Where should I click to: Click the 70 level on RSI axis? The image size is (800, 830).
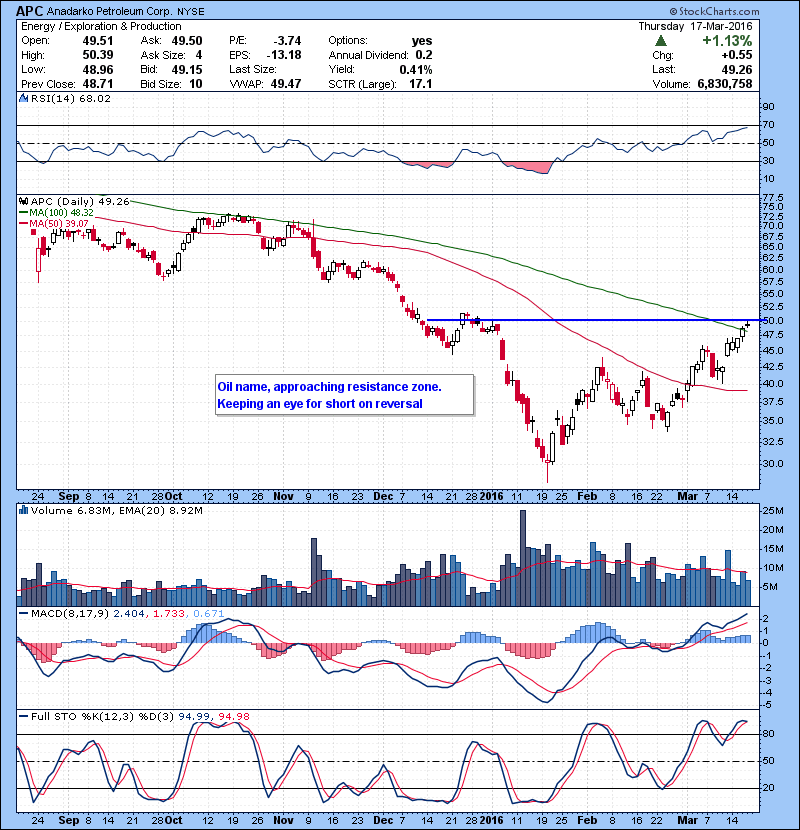(x=768, y=125)
